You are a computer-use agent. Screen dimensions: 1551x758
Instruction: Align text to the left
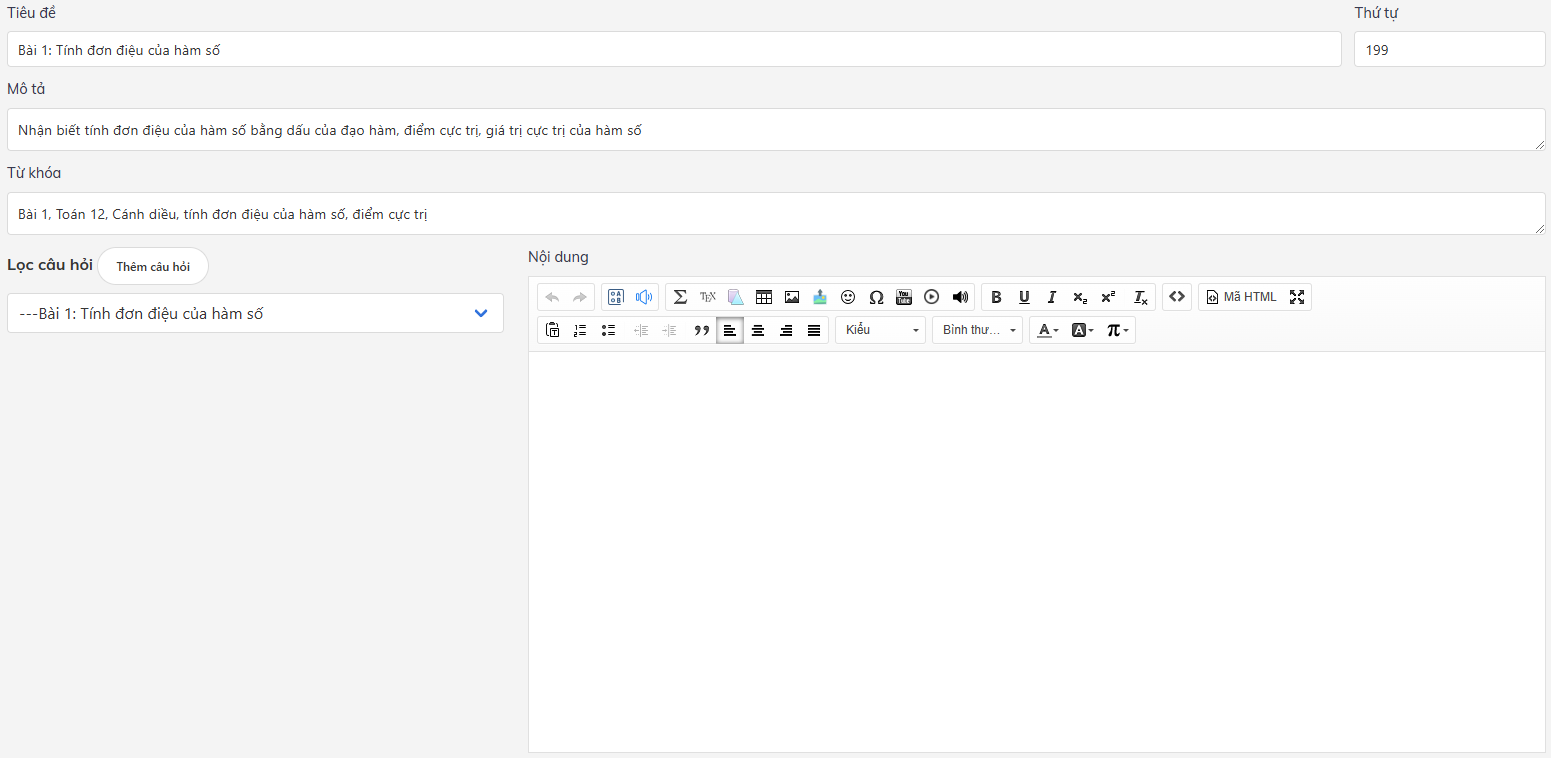click(730, 330)
